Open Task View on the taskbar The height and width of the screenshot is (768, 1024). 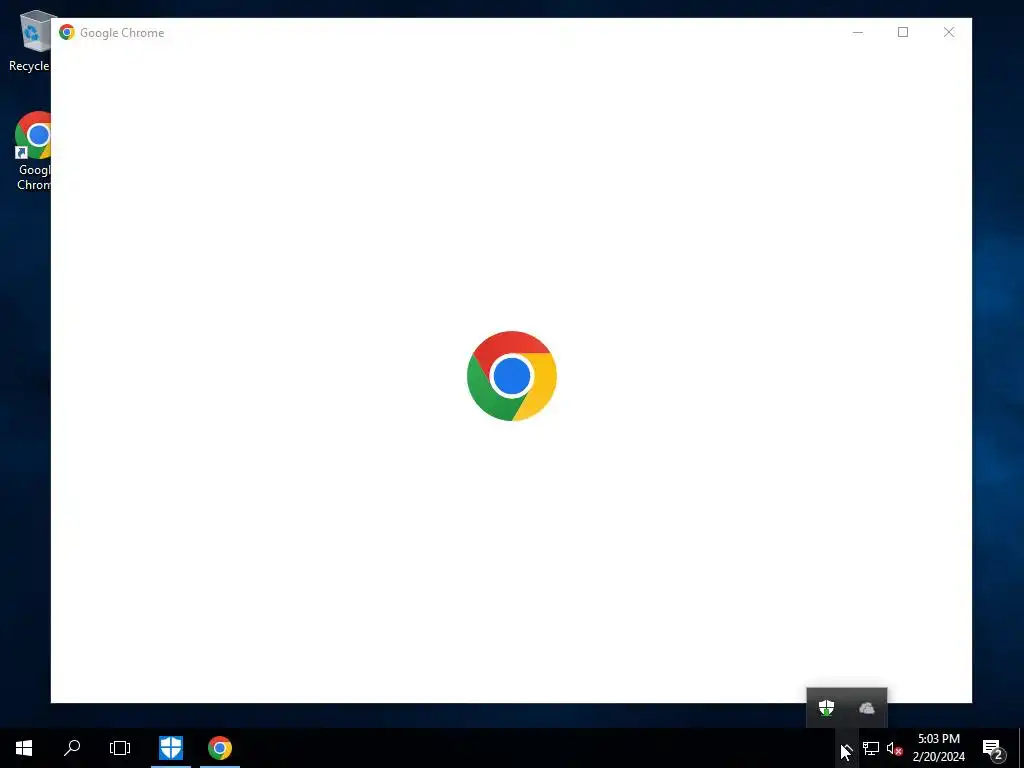pos(120,748)
